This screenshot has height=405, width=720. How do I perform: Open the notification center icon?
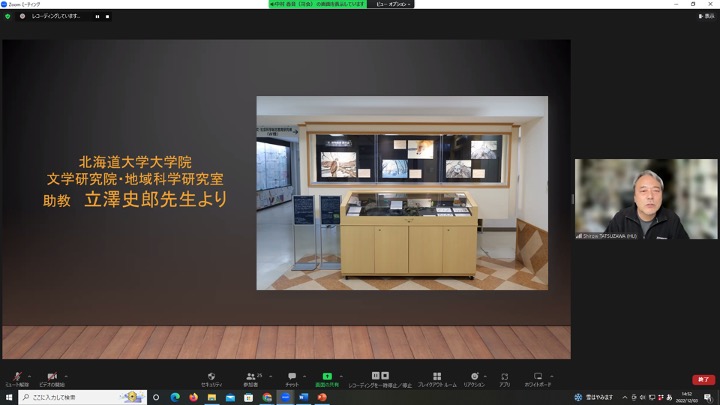[708, 397]
